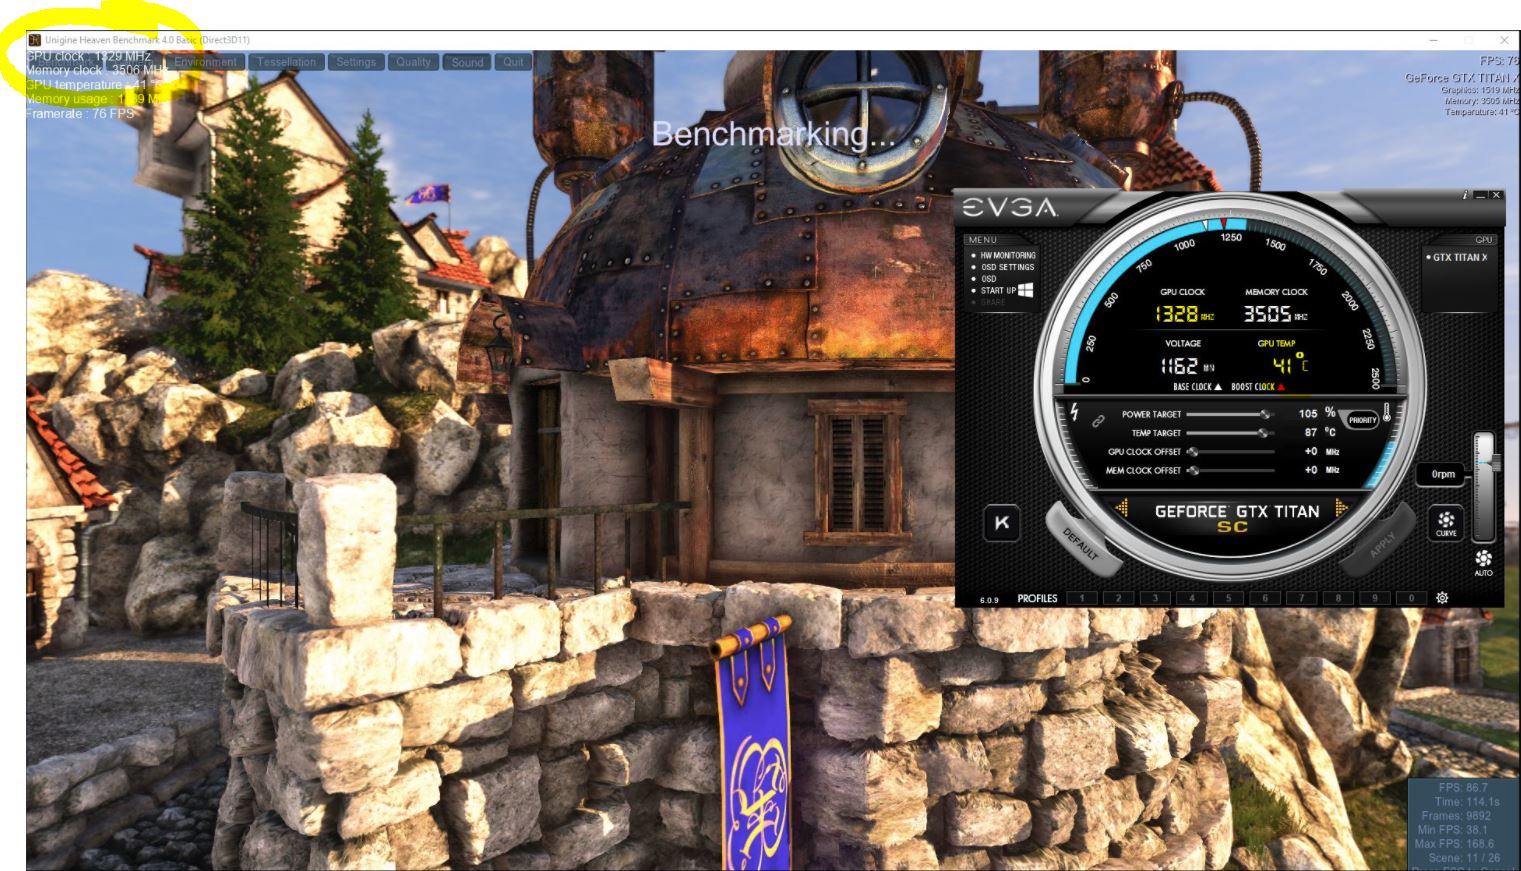
Task: Select profile slot 8
Action: pyautogui.click(x=1338, y=598)
